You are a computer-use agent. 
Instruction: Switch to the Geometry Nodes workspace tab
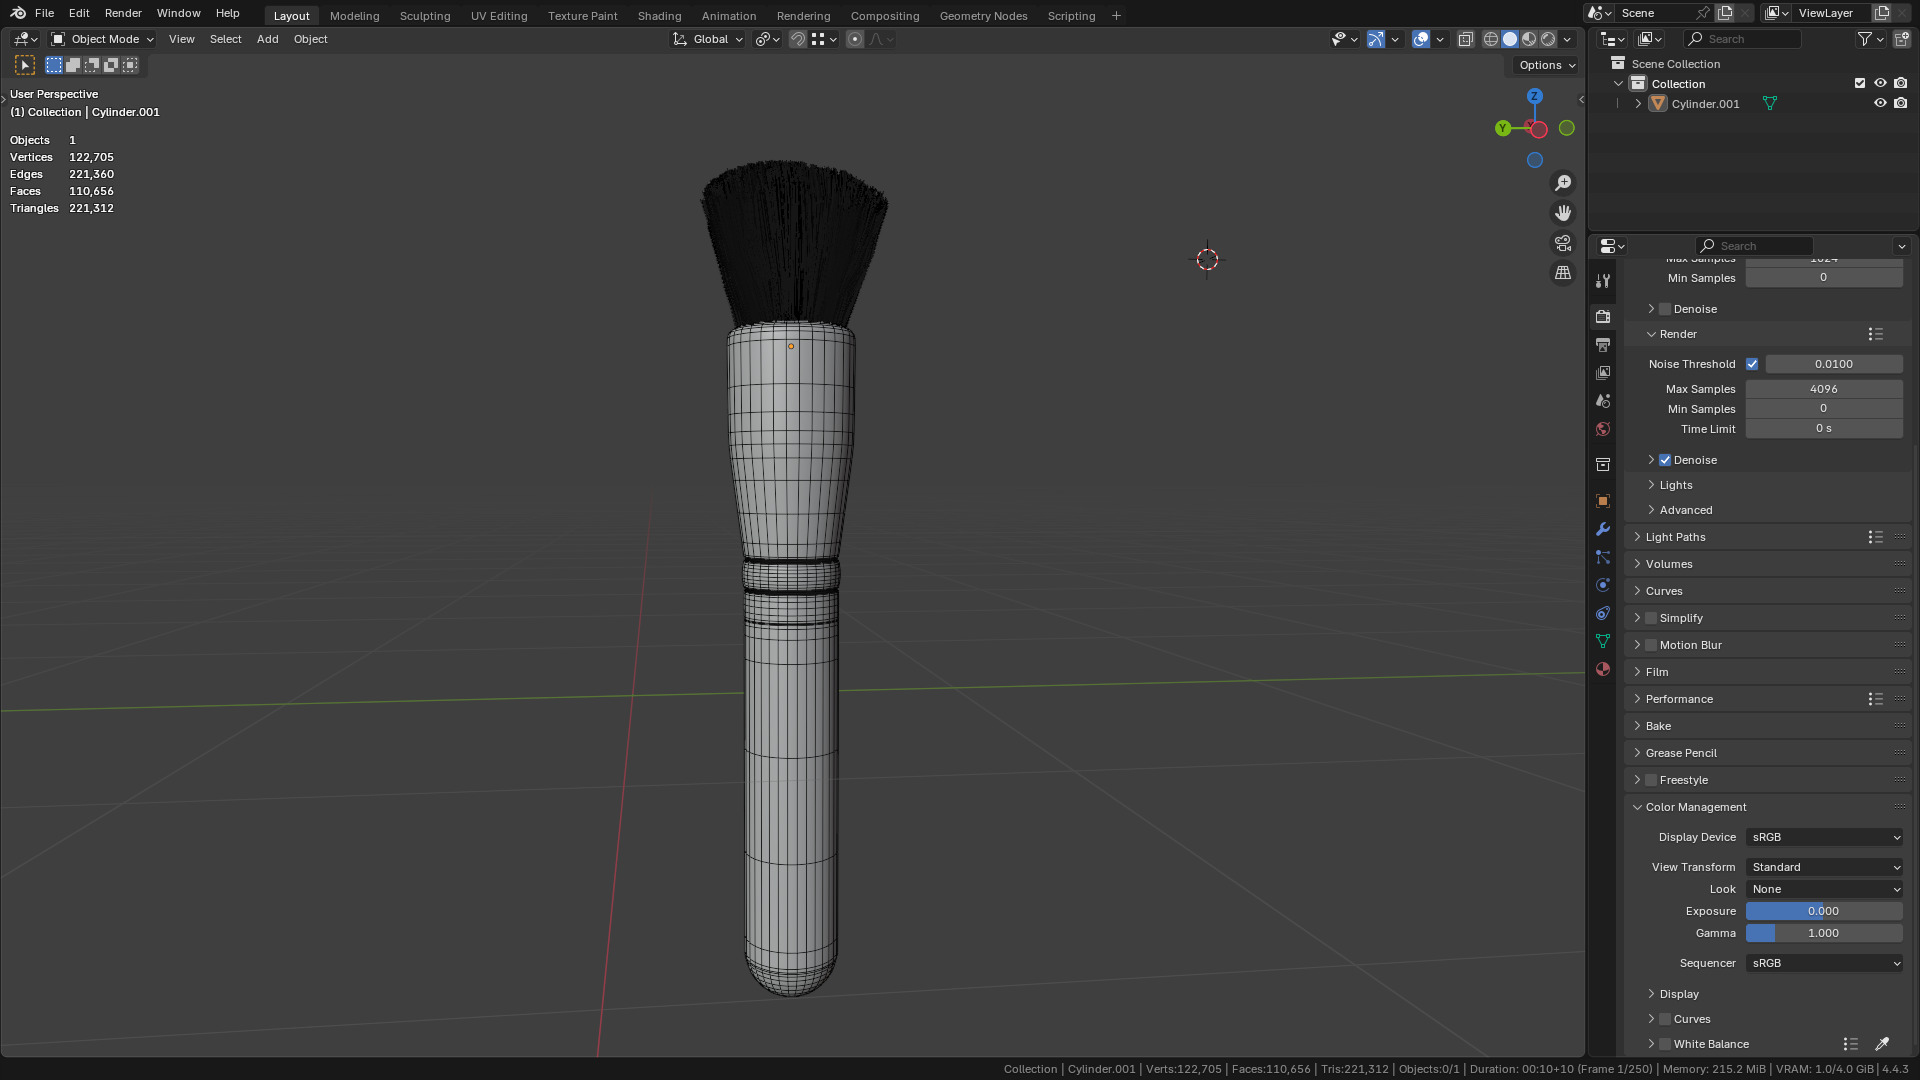click(983, 16)
